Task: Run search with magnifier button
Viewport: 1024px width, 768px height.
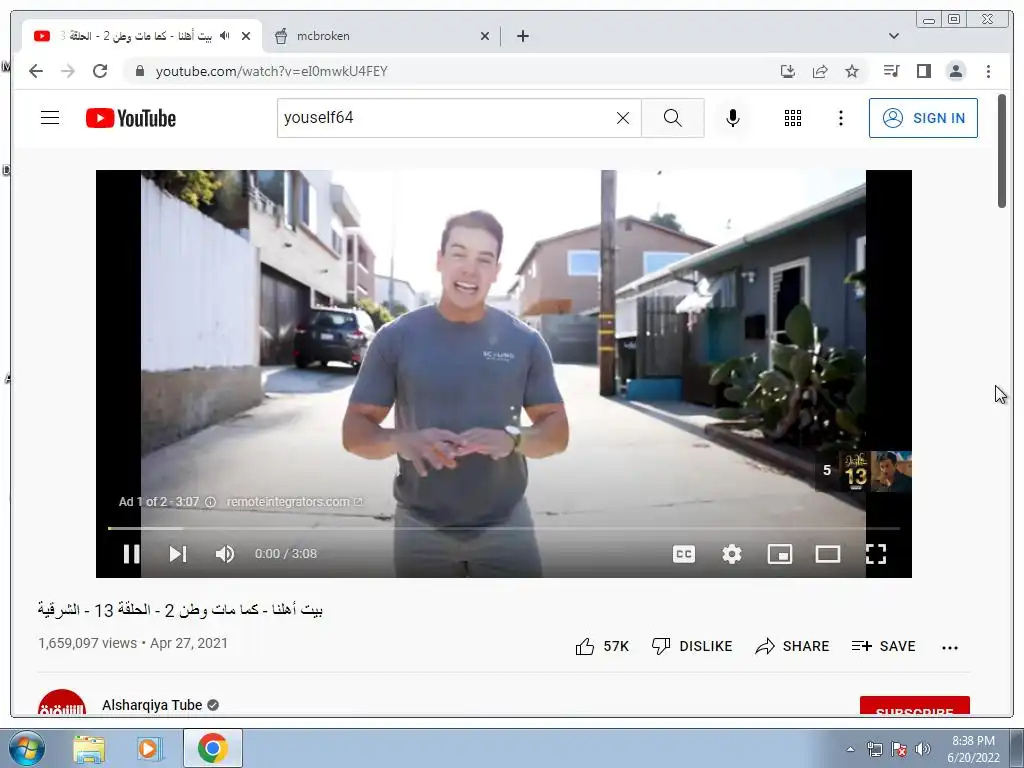Action: [x=673, y=118]
